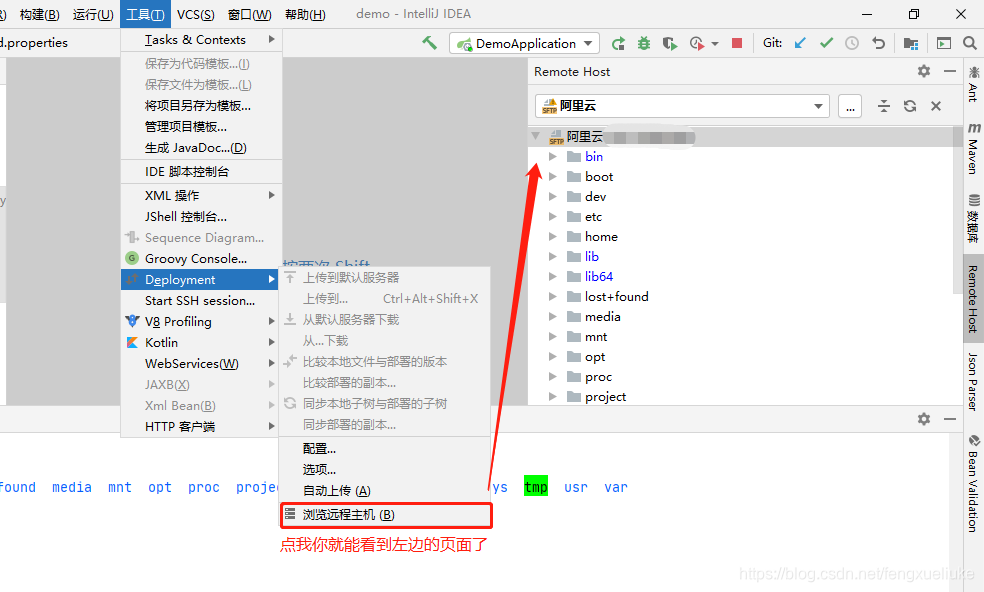The height and width of the screenshot is (592, 984).
Task: Open Search Everywhere magnifier icon
Action: pos(970,43)
